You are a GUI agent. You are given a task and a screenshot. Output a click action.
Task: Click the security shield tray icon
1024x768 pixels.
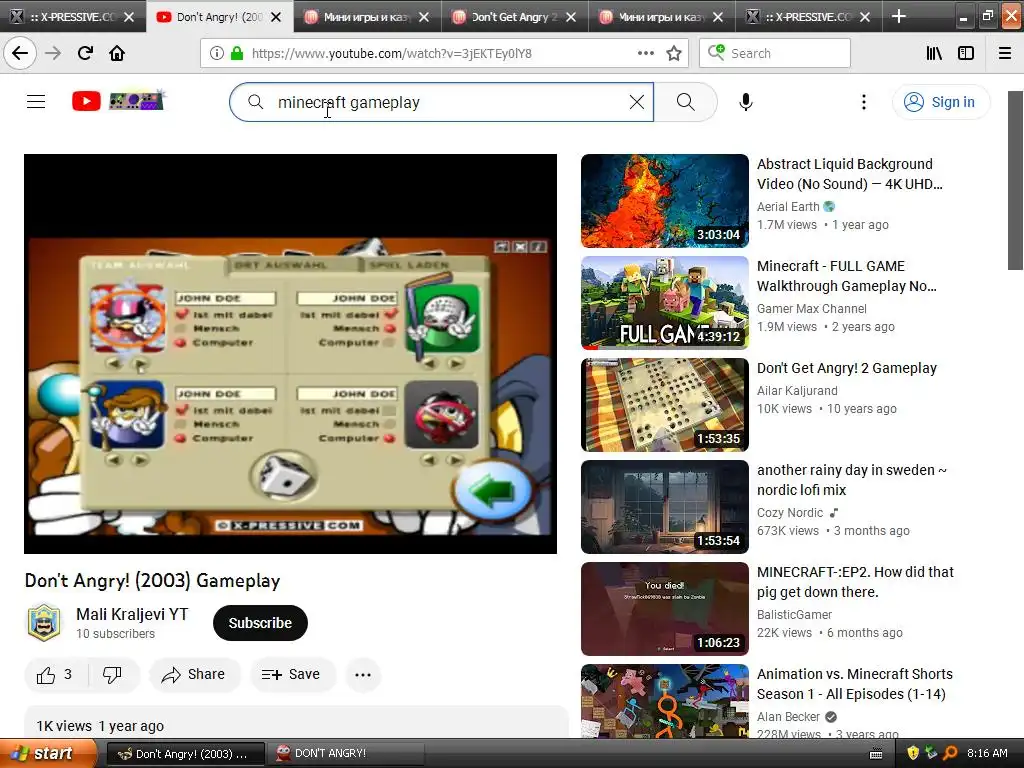pos(913,754)
